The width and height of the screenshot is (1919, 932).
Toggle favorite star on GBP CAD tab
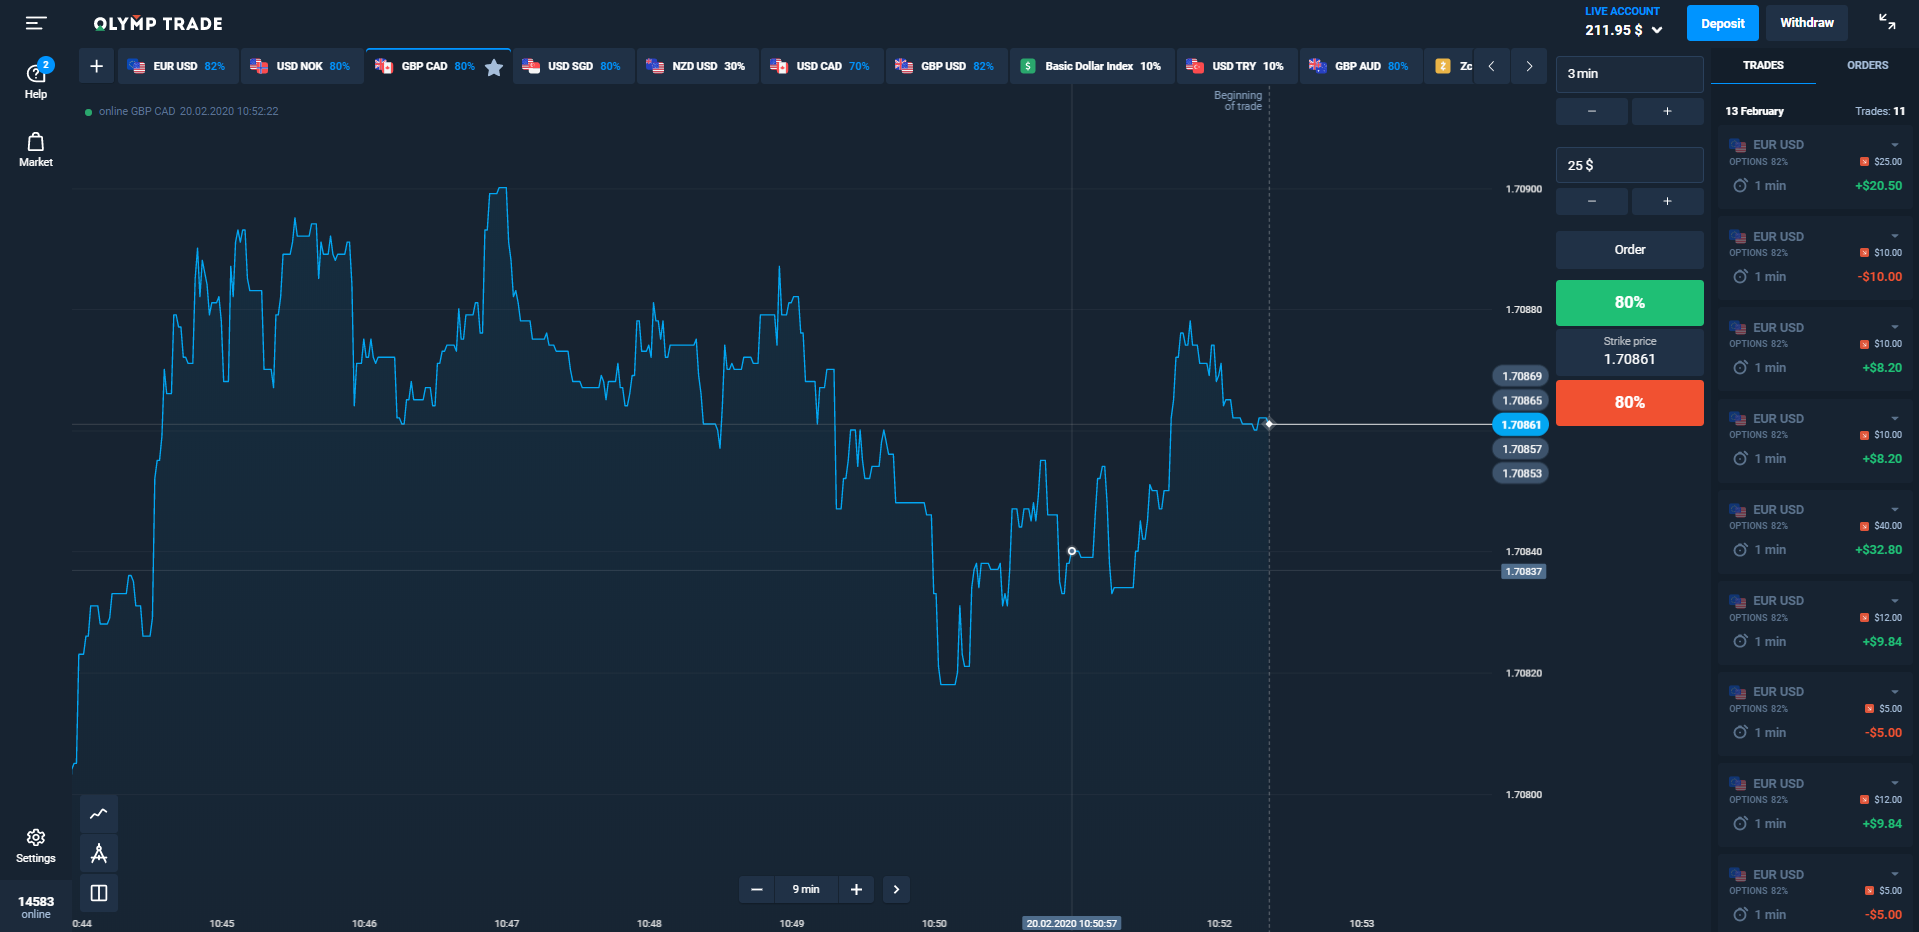[x=494, y=67]
